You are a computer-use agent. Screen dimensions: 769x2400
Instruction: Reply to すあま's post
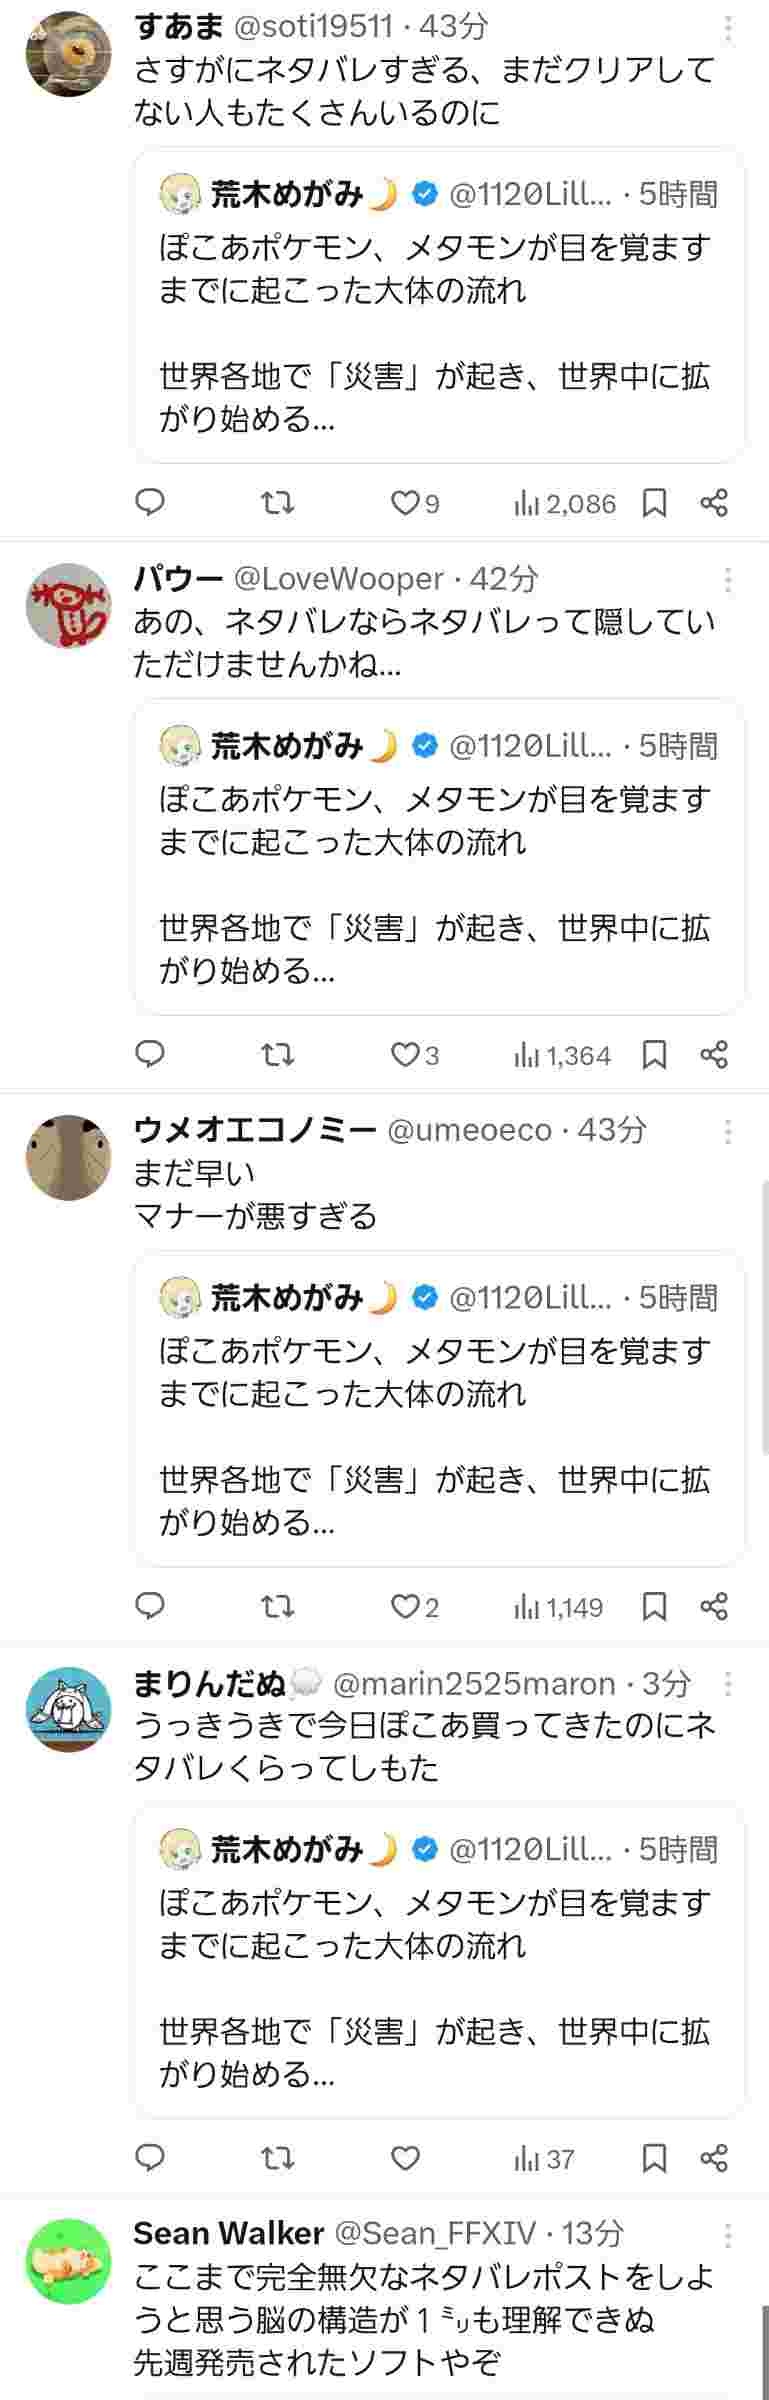150,502
